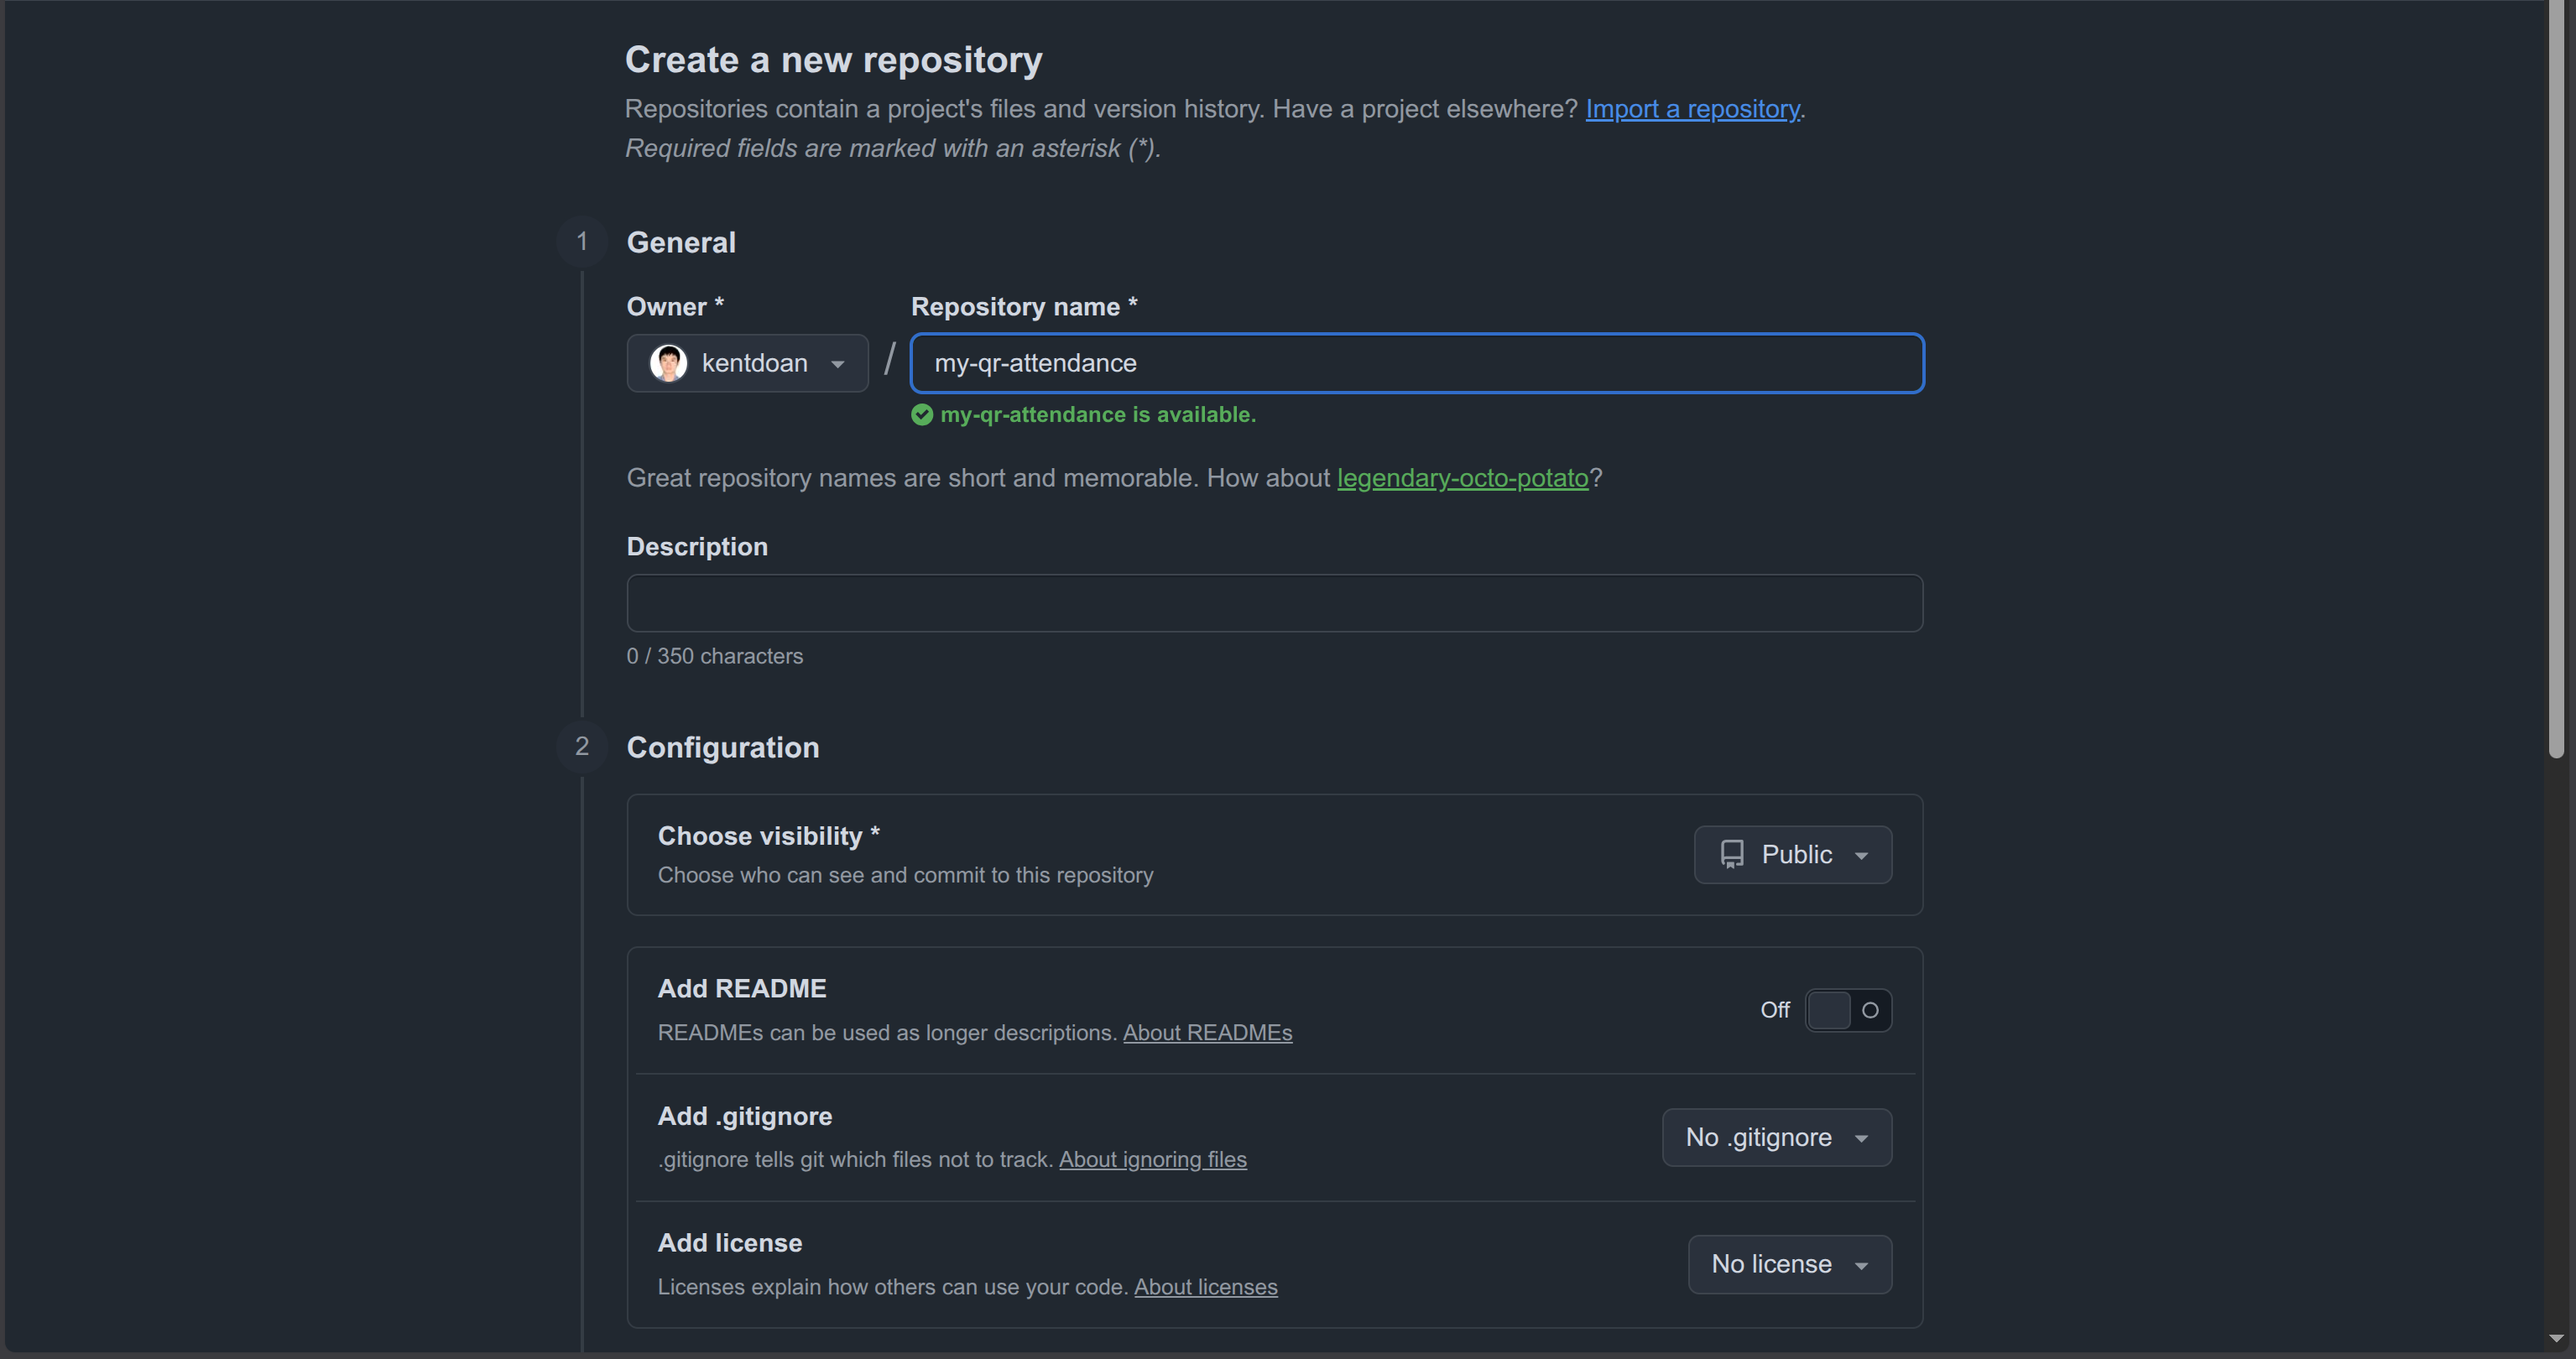Click the caret arrow in No license button
This screenshot has height=1359, width=2576.
click(1861, 1265)
